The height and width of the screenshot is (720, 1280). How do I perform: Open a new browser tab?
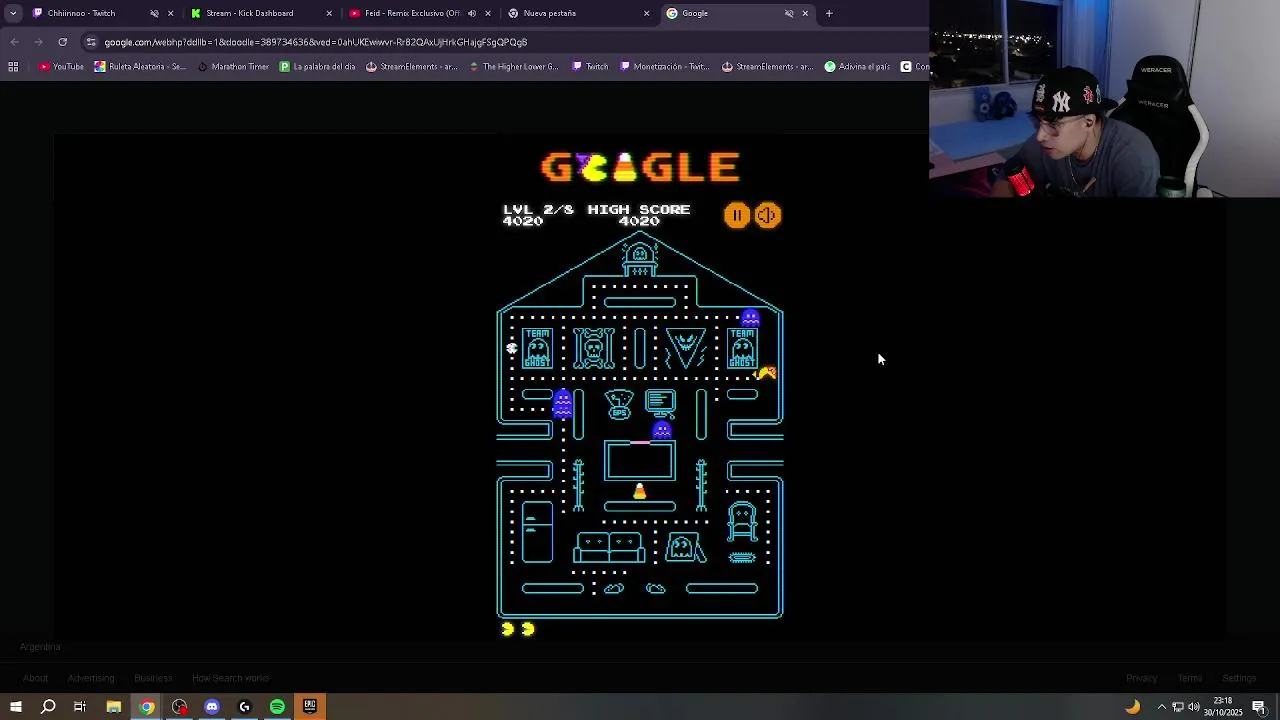829,13
